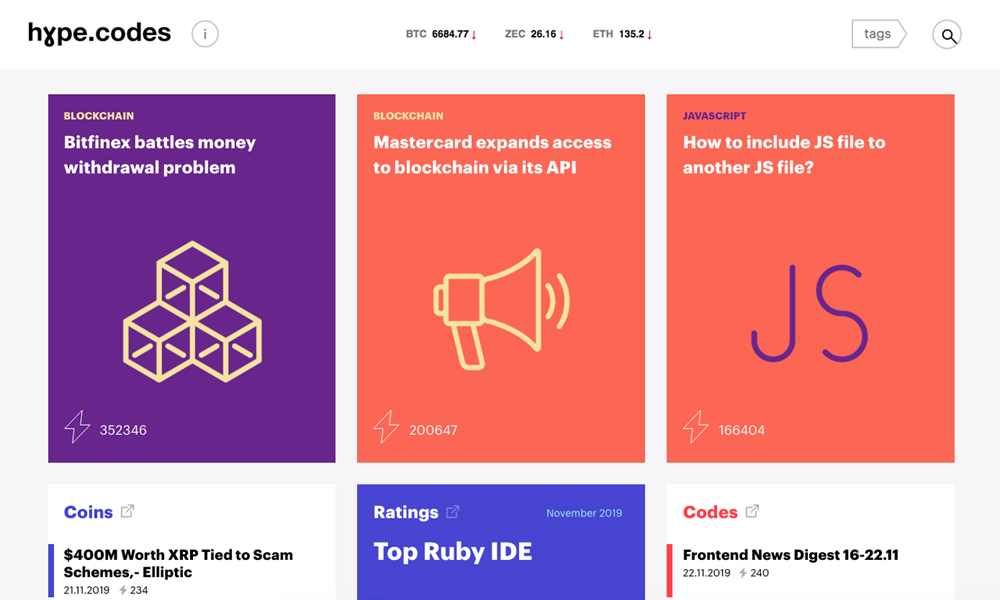1000x600 pixels.
Task: Open "Mastercard expands access to blockchain" article
Action: tap(492, 155)
